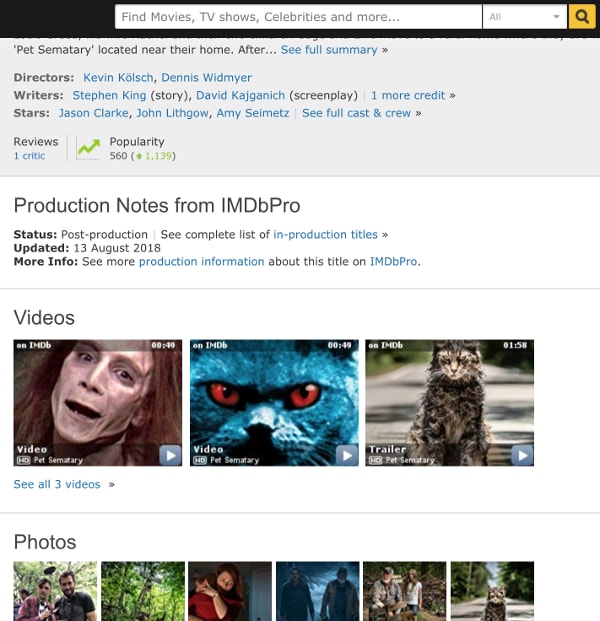Click the green popularity trend icon

click(x=88, y=148)
